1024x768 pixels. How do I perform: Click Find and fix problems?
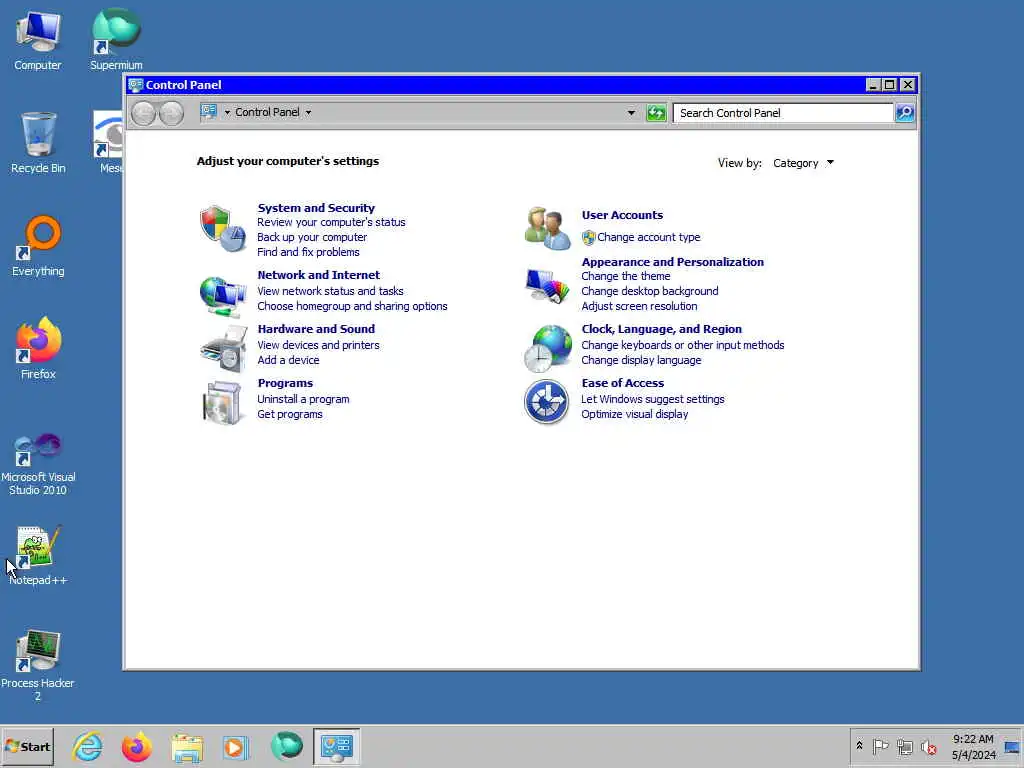pos(308,252)
